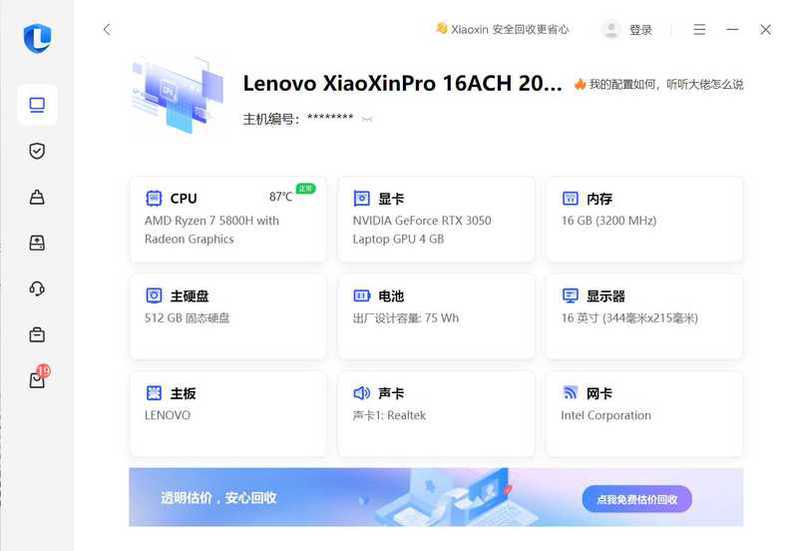Click the 登录 login link

tap(641, 30)
